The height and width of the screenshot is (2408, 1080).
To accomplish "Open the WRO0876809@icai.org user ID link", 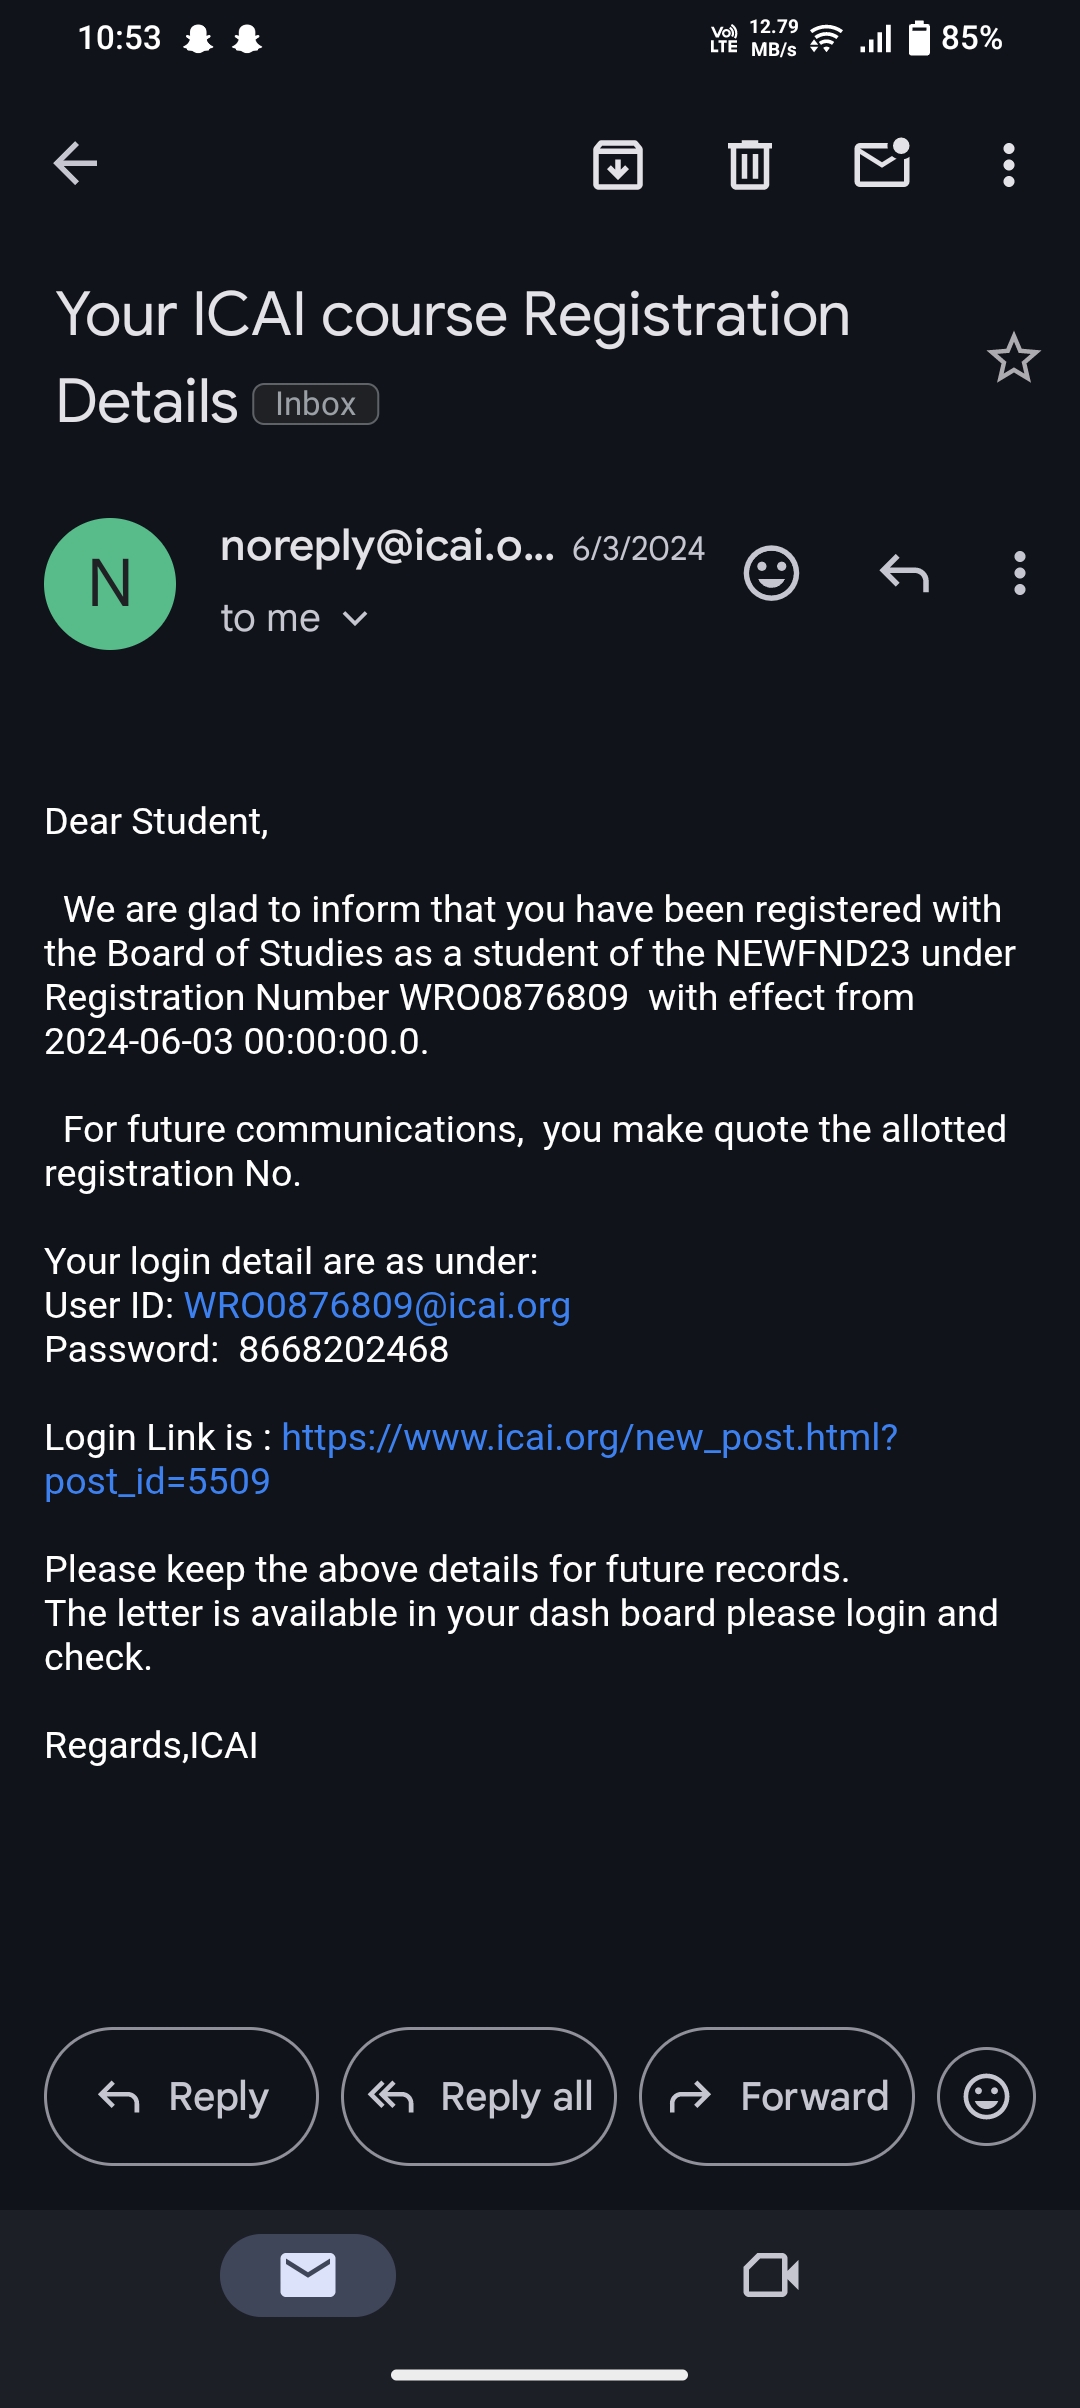I will point(377,1305).
